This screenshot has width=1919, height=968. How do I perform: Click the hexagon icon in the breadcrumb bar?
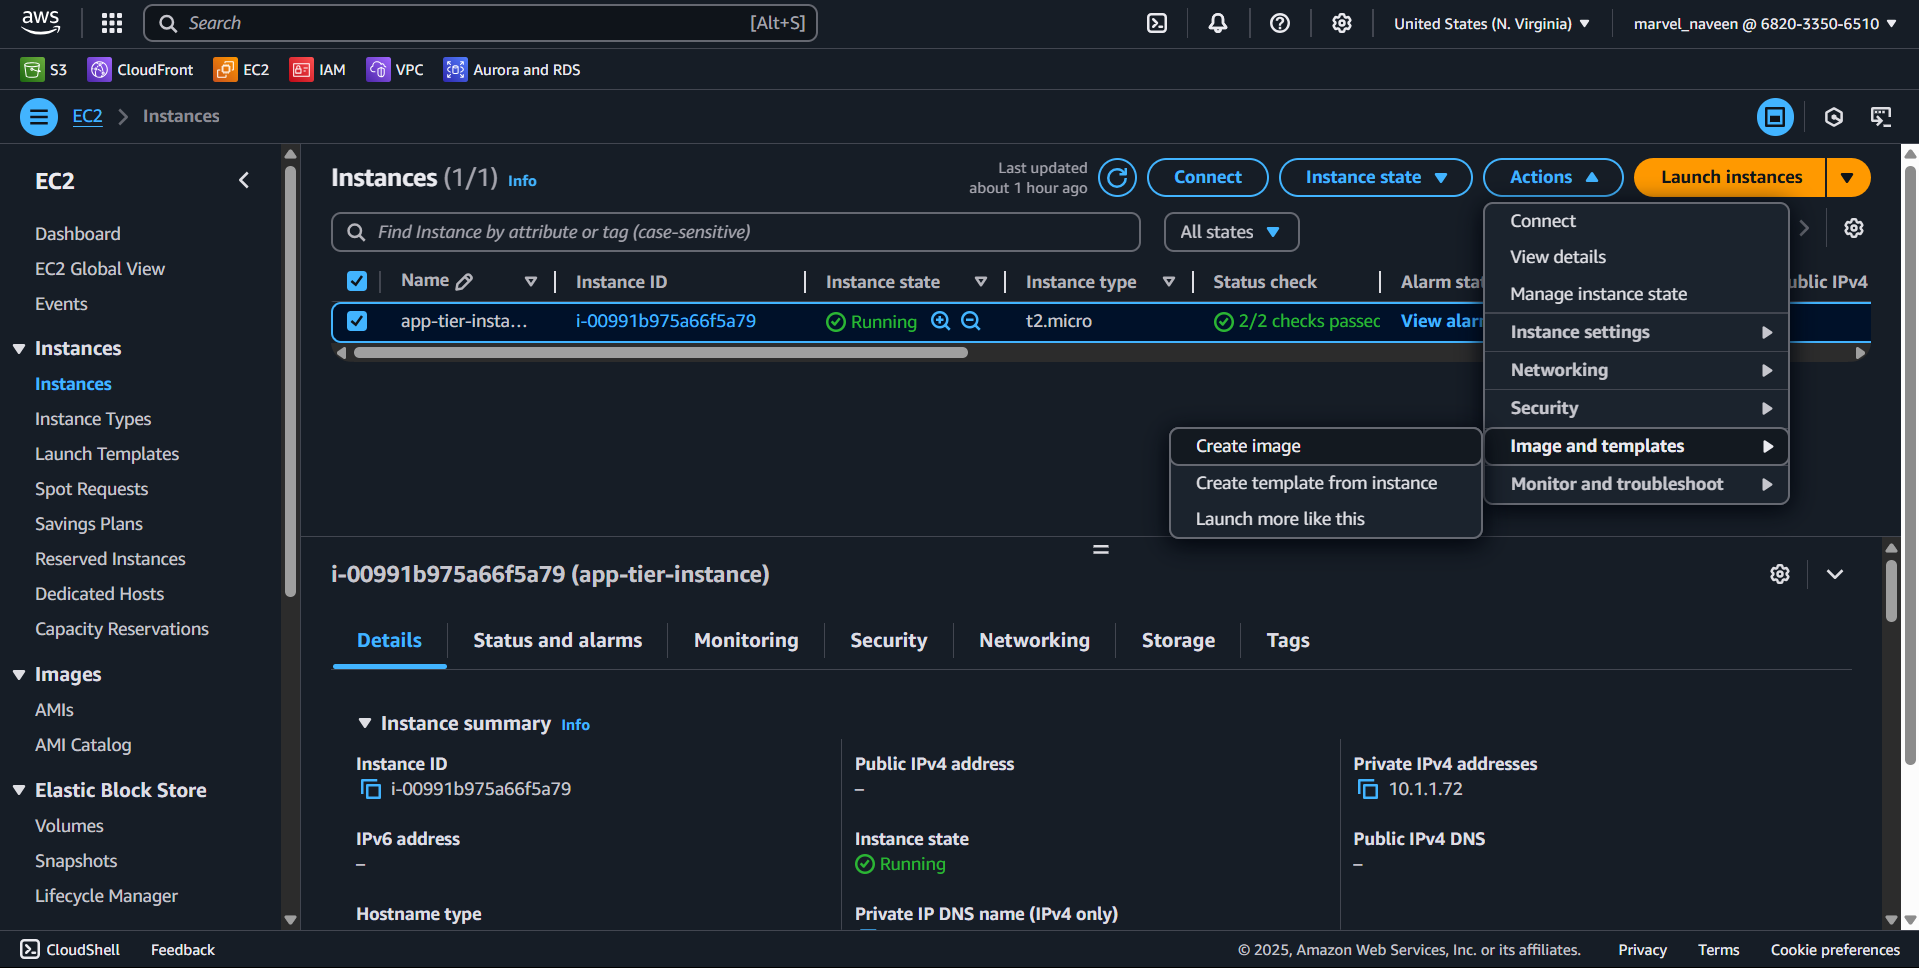(x=1834, y=117)
